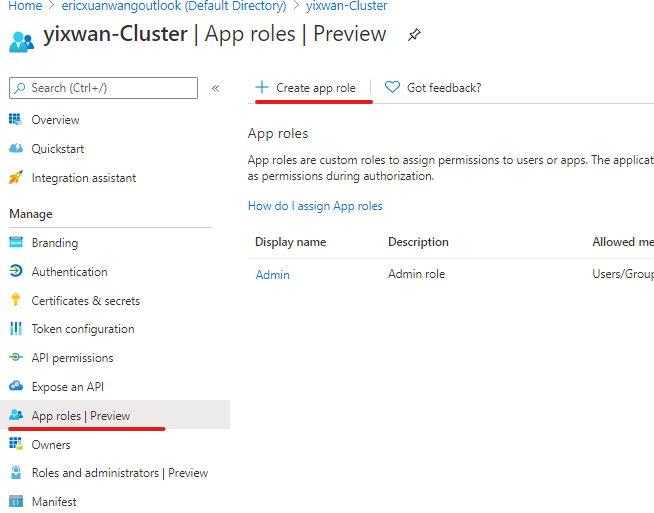Click Got feedback? button
This screenshot has width=654, height=513.
433,88
